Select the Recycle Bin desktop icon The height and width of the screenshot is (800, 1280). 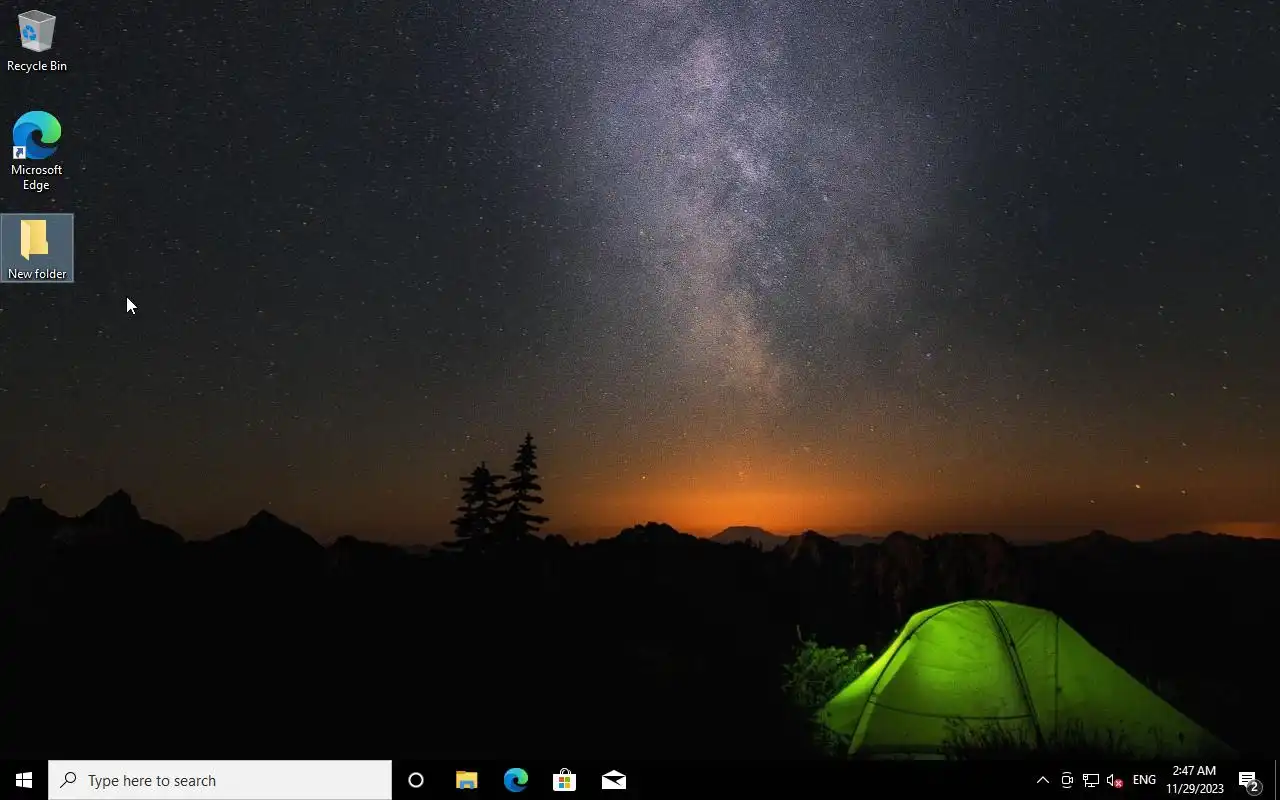(37, 41)
